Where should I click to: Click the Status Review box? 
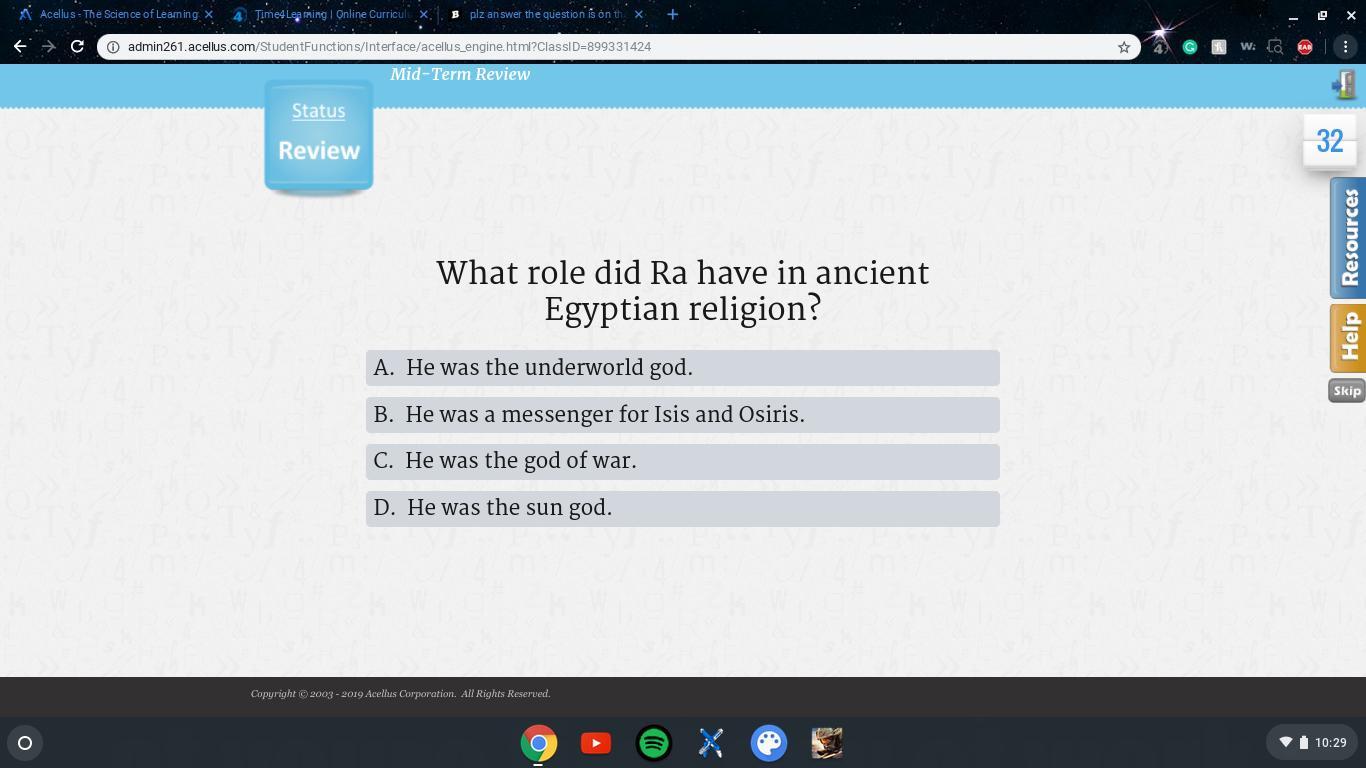(x=319, y=135)
